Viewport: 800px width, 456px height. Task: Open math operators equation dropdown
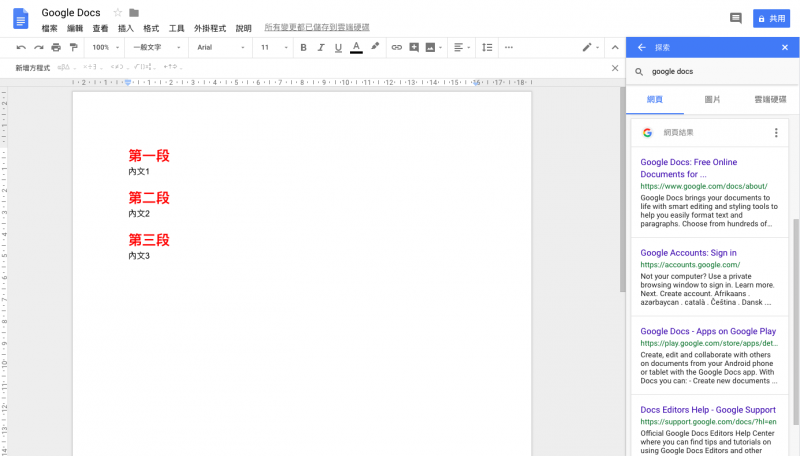93,67
